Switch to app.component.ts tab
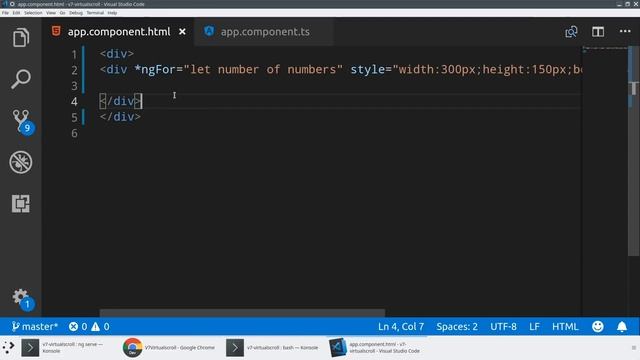The image size is (640, 360). tap(264, 31)
